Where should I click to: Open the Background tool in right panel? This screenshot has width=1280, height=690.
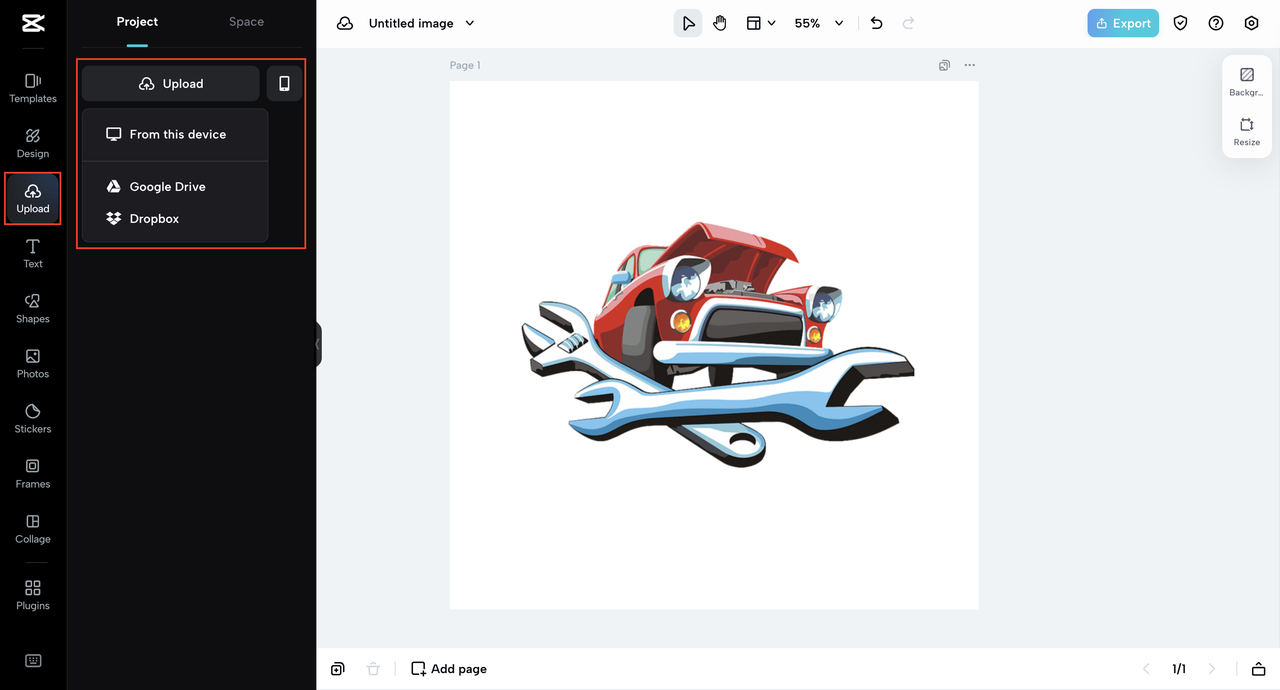(1247, 82)
